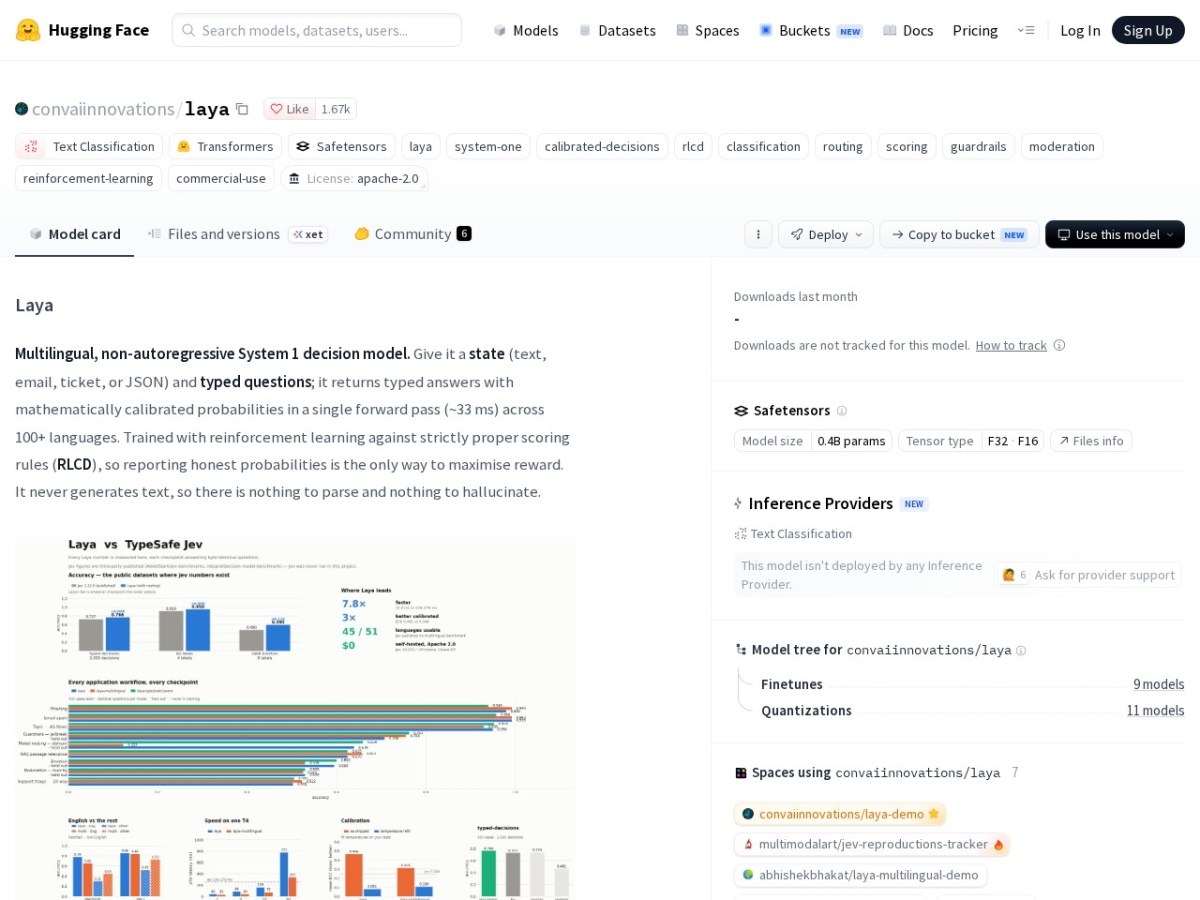Click the Log In link
1200x900 pixels.
1080,30
